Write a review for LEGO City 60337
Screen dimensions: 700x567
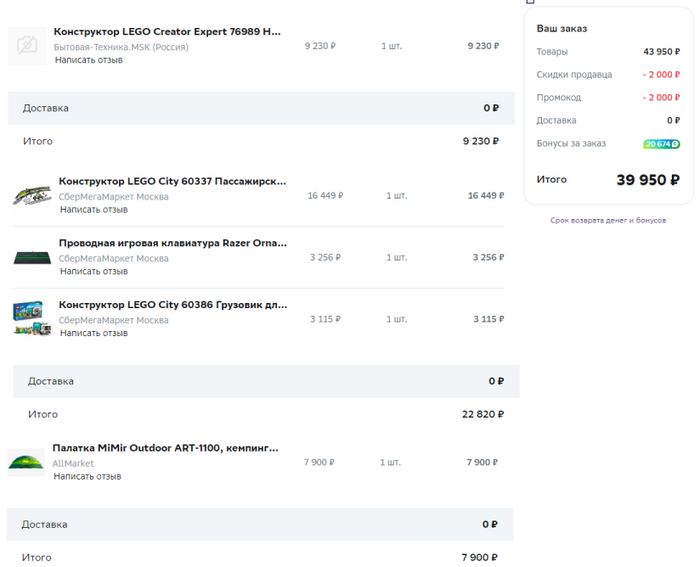[x=94, y=209]
